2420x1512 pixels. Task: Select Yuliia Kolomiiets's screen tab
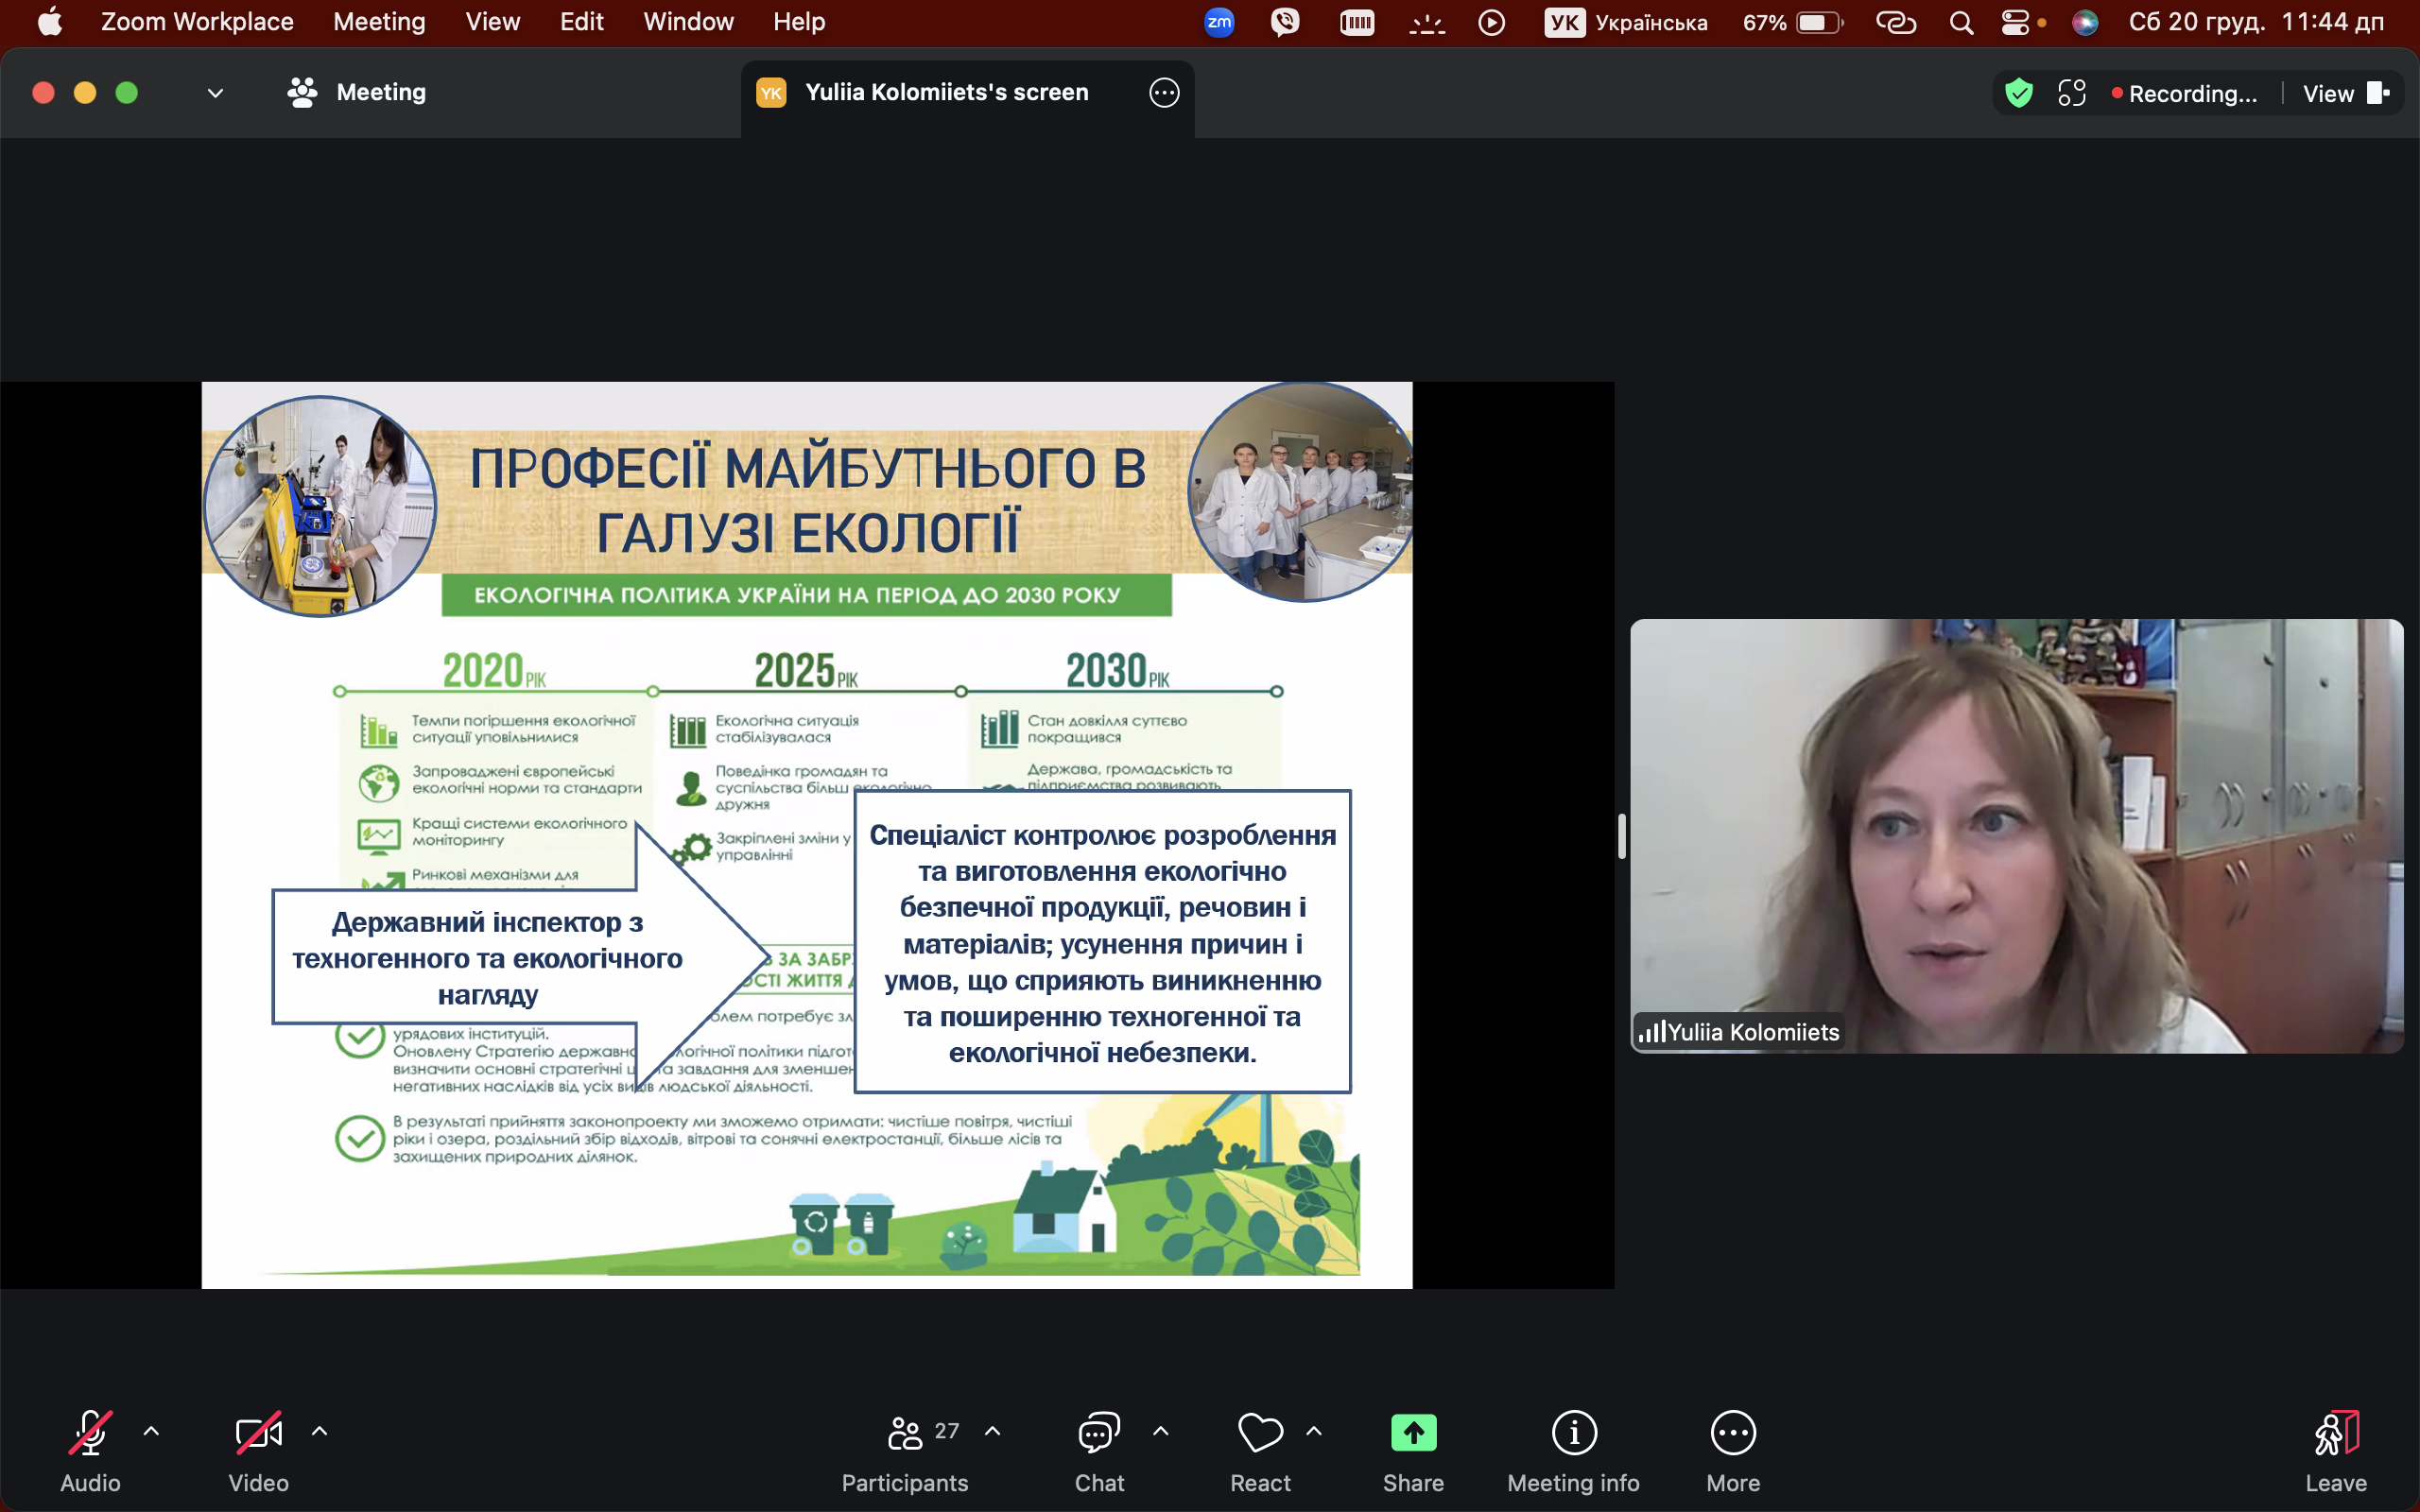[946, 93]
